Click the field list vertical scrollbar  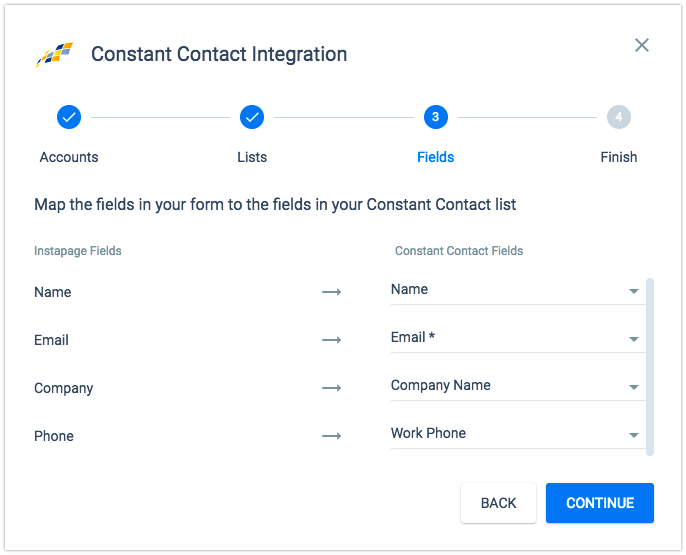click(650, 367)
